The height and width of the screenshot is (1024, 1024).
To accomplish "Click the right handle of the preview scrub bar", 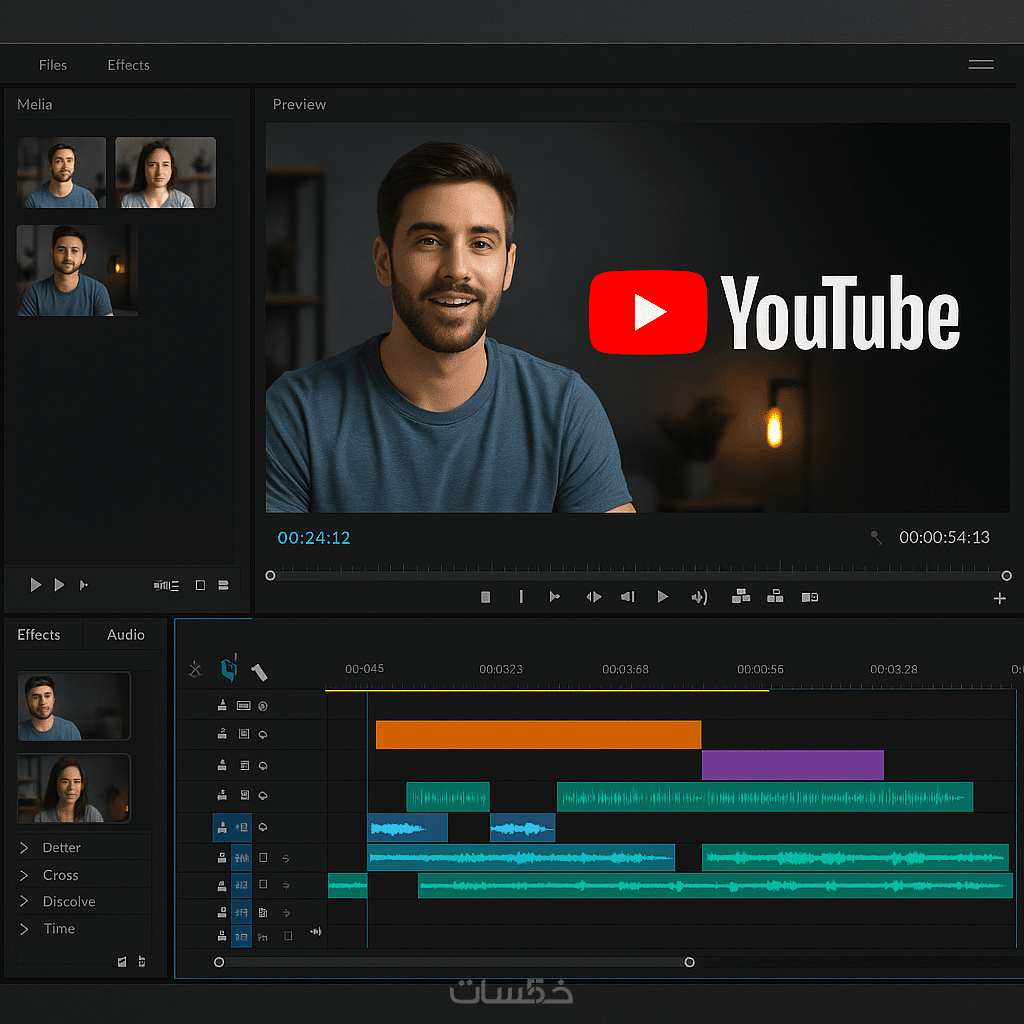I will 1006,575.
